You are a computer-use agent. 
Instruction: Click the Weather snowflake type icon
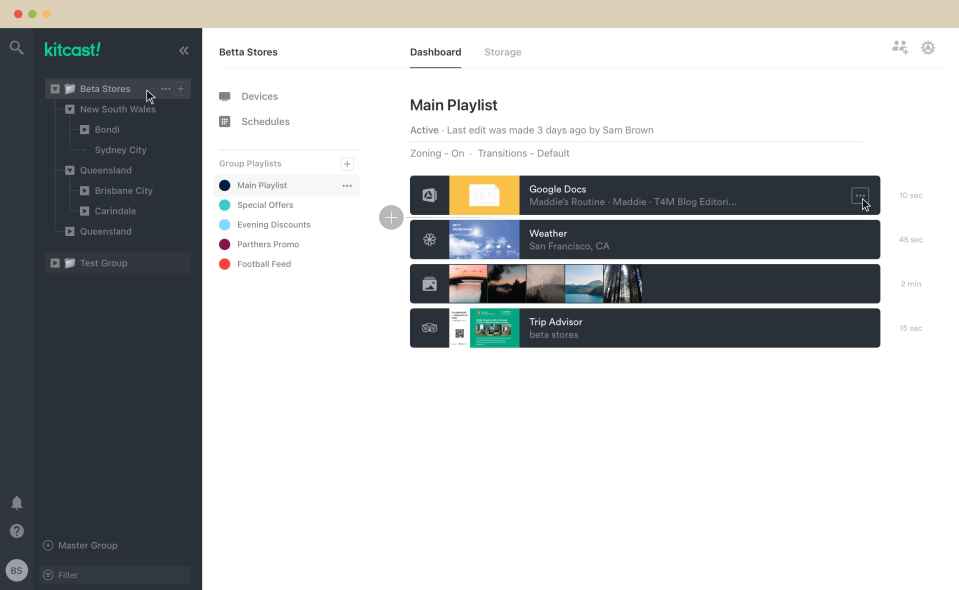coord(429,240)
